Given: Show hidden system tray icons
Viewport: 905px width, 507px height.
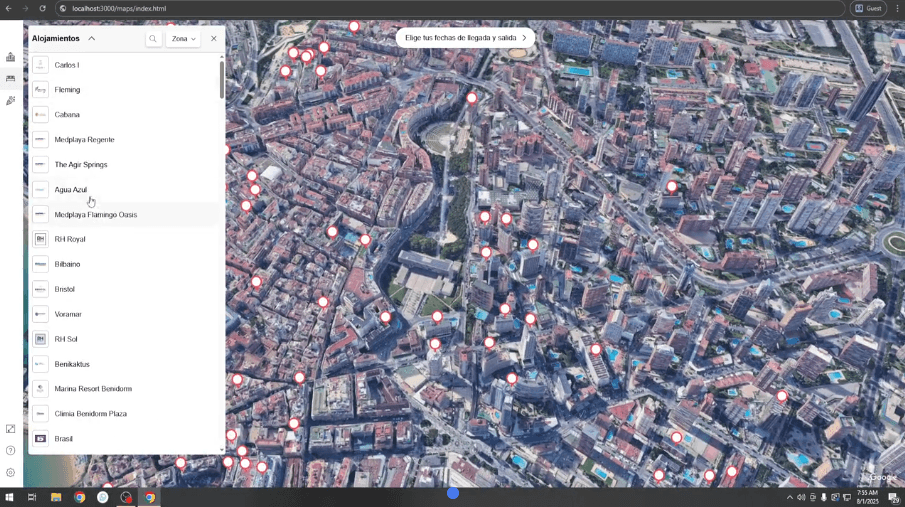Looking at the screenshot, I should tap(790, 497).
